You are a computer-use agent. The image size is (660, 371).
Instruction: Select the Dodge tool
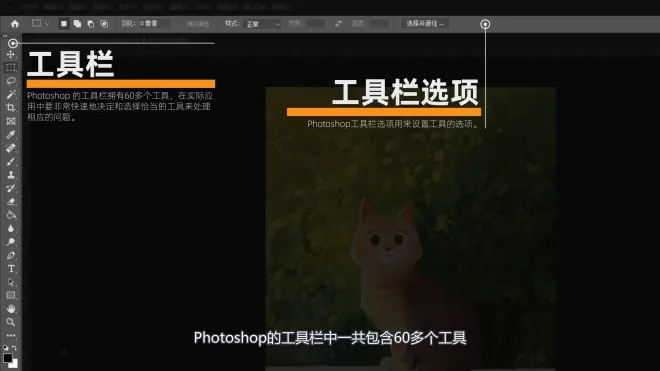11,242
